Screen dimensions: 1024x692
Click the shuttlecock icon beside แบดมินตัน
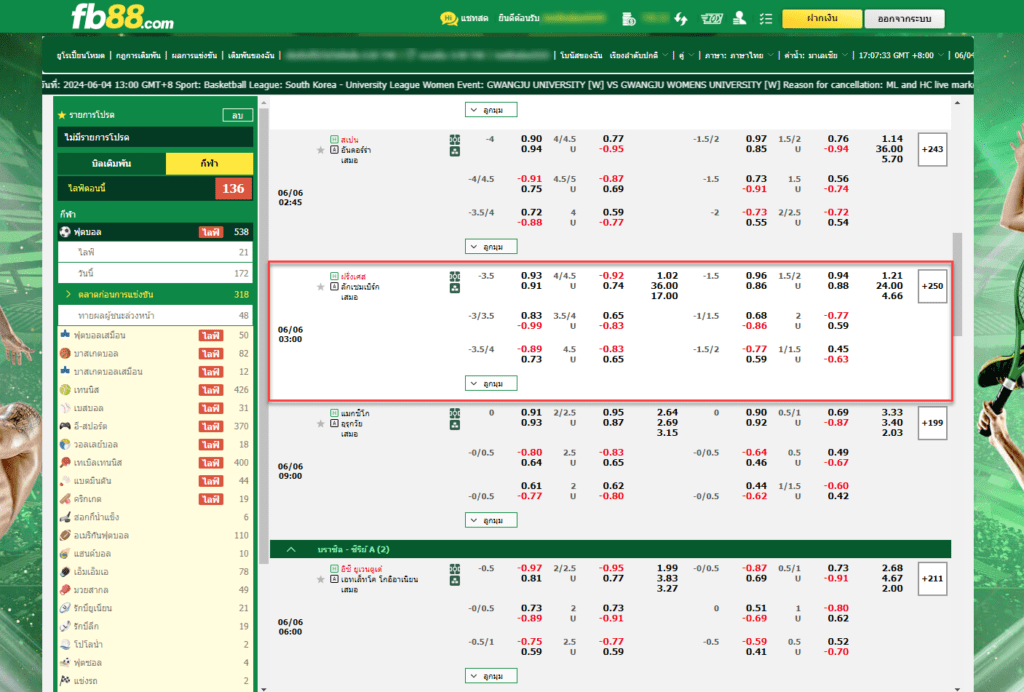pos(65,480)
